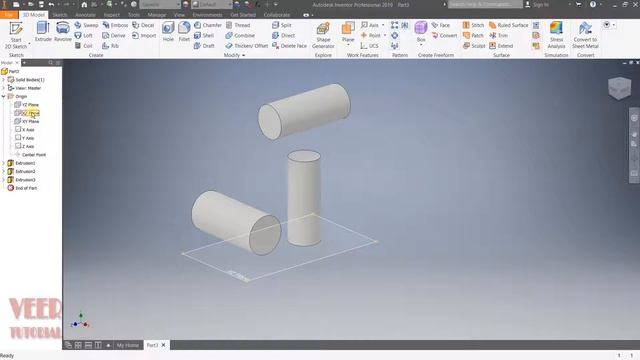Expand the Extrusion3 feature node
The width and height of the screenshot is (640, 360).
coord(4,180)
